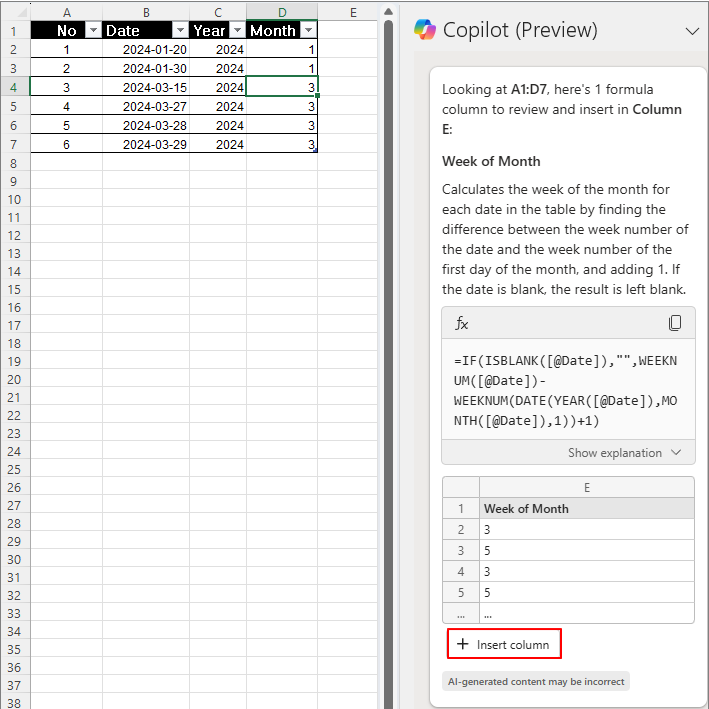Click empty cell E4
The image size is (709, 709).
click(347, 87)
